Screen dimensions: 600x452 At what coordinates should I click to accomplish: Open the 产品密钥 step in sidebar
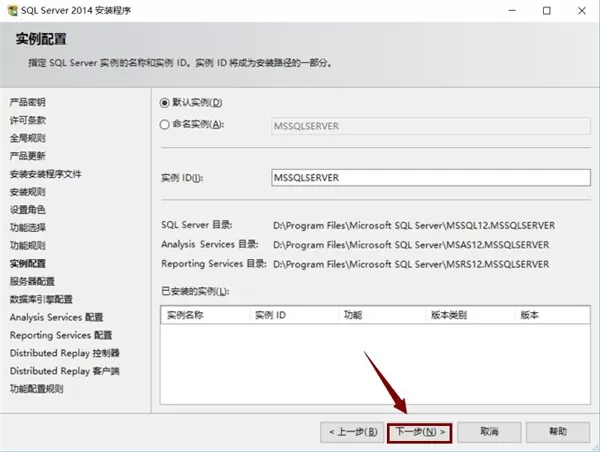[x=28, y=102]
